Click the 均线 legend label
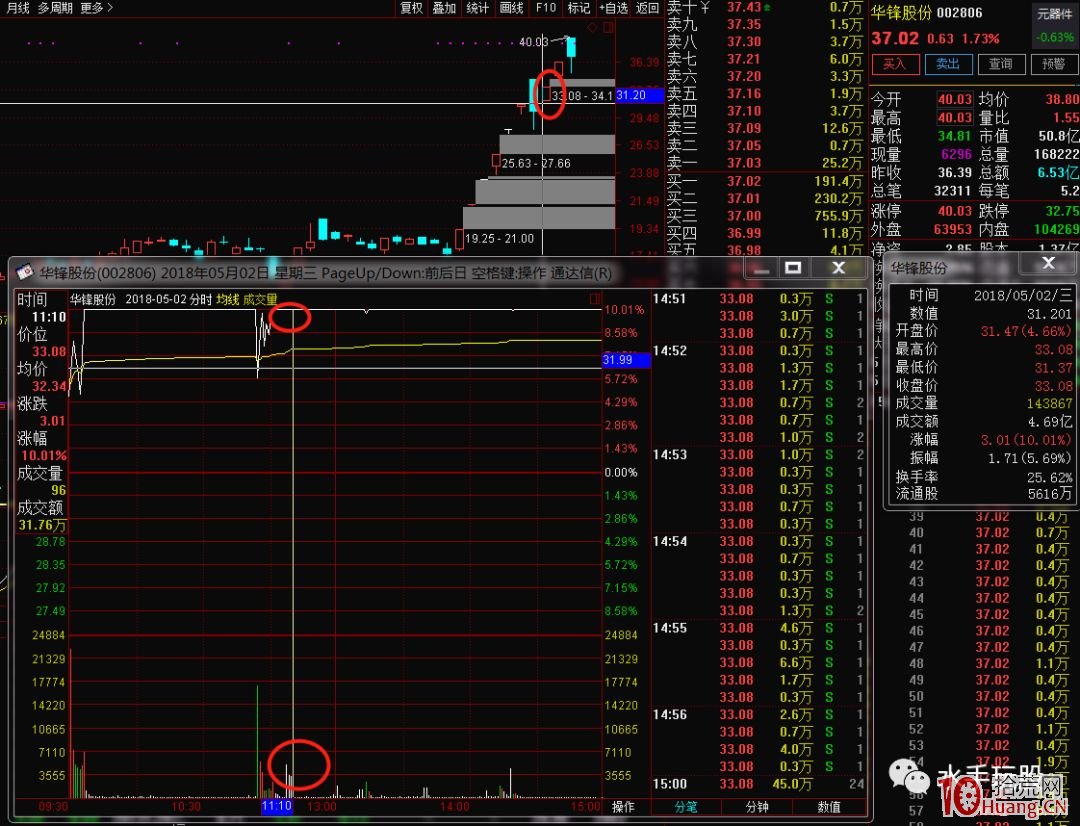Image resolution: width=1080 pixels, height=826 pixels. pos(227,300)
